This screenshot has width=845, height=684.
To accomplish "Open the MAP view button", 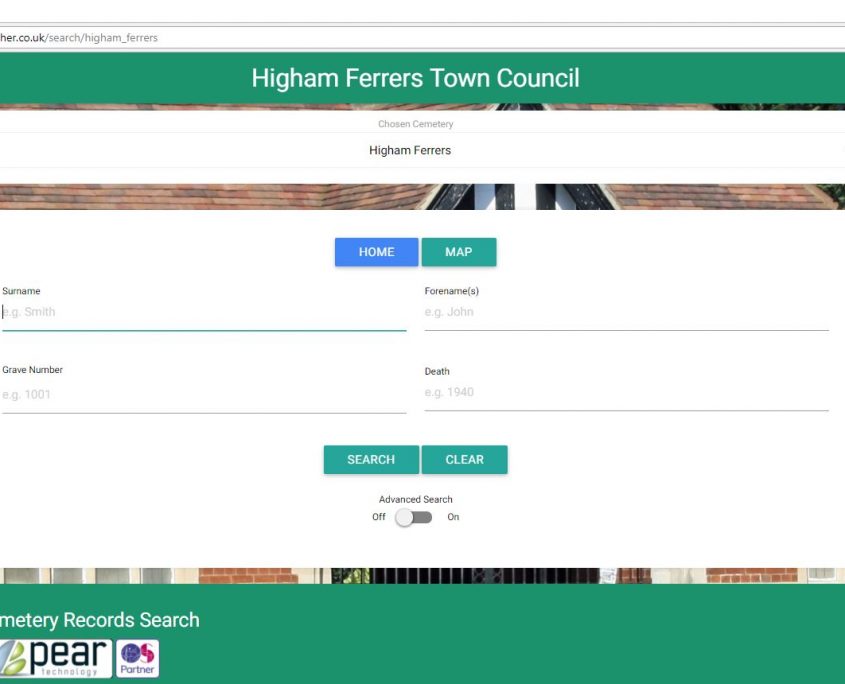I will (459, 252).
